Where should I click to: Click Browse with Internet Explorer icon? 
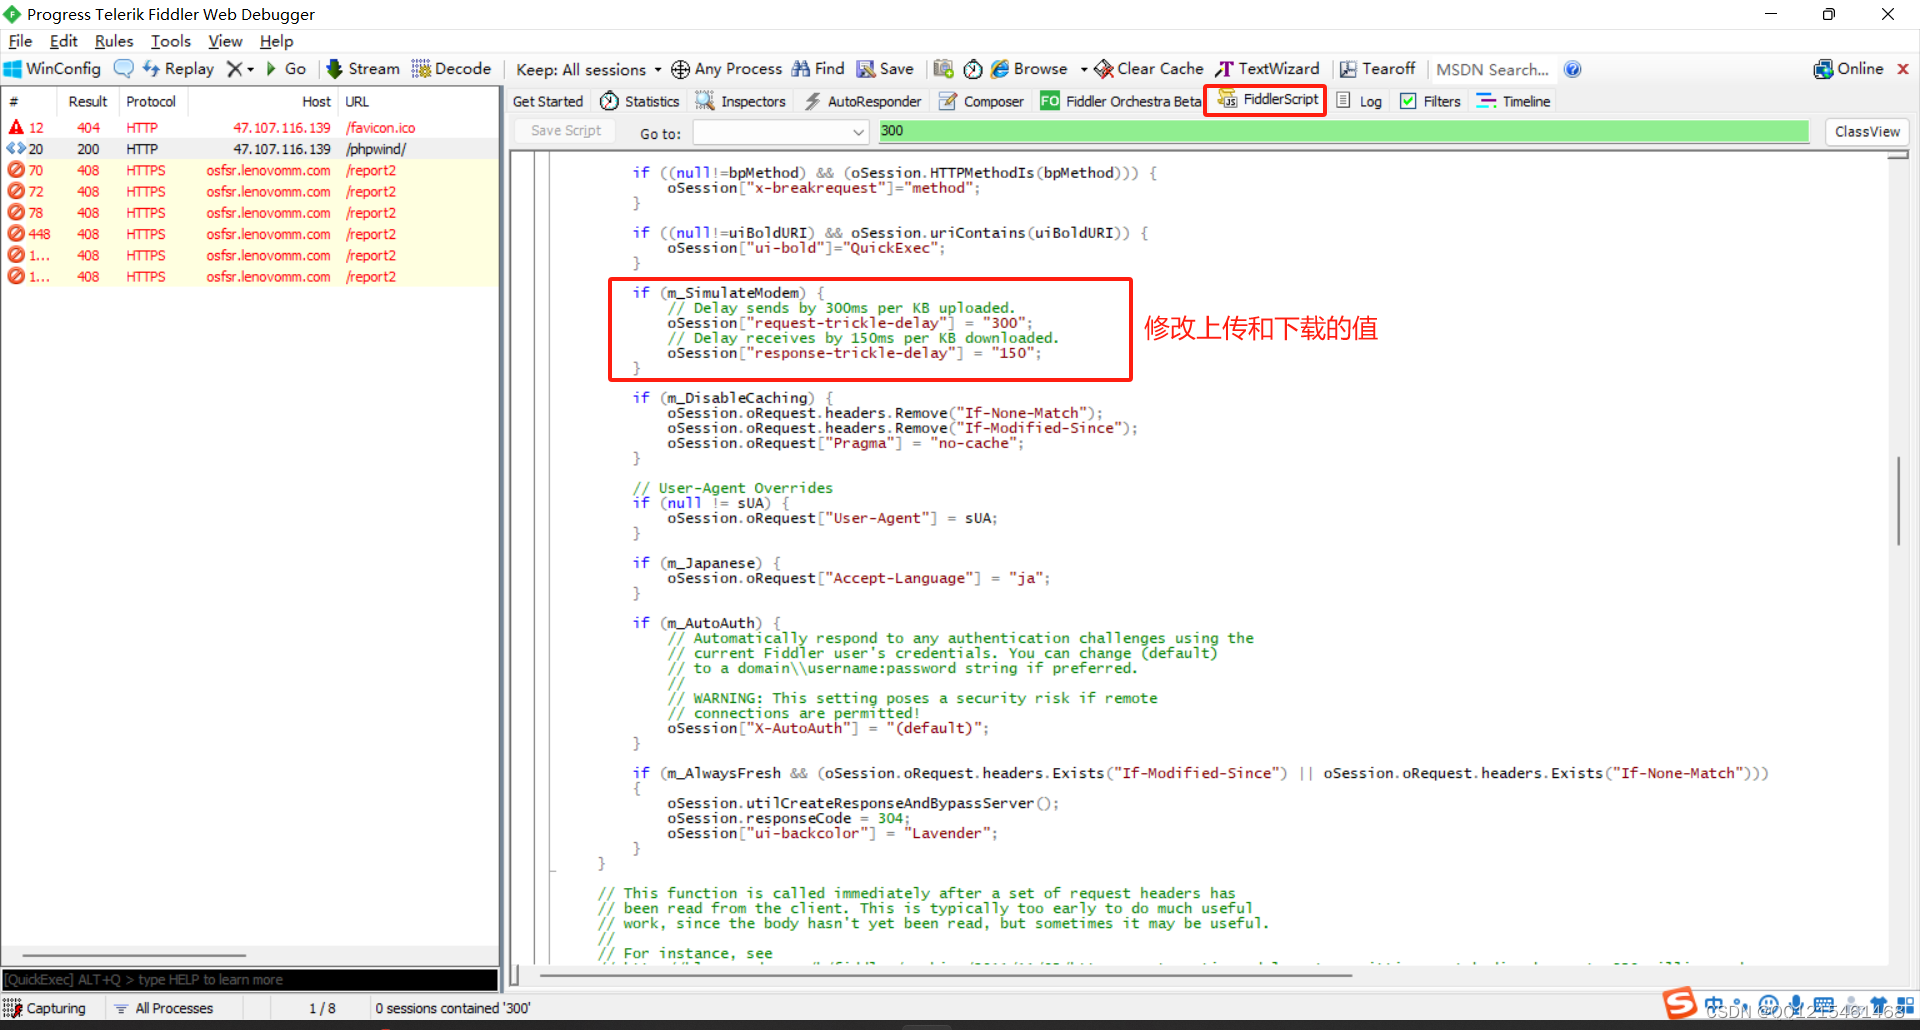click(1029, 69)
